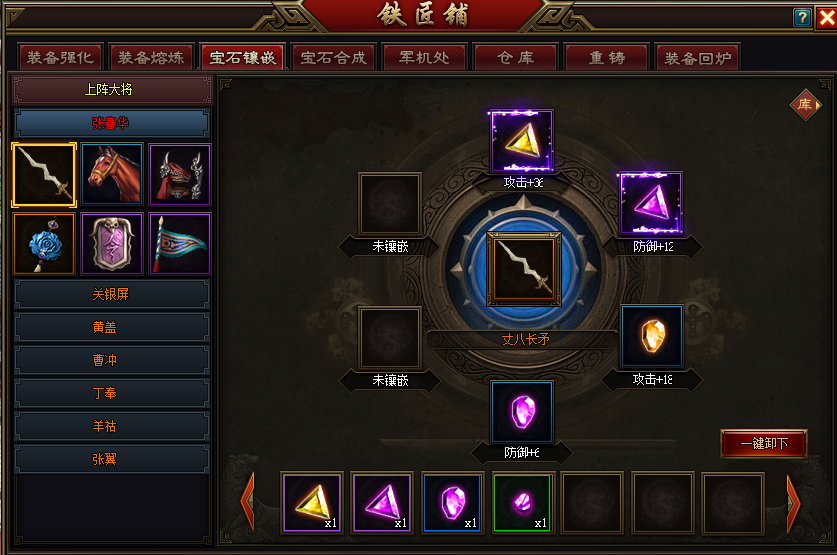
Task: Select the blue rose accessory icon
Action: pos(44,244)
